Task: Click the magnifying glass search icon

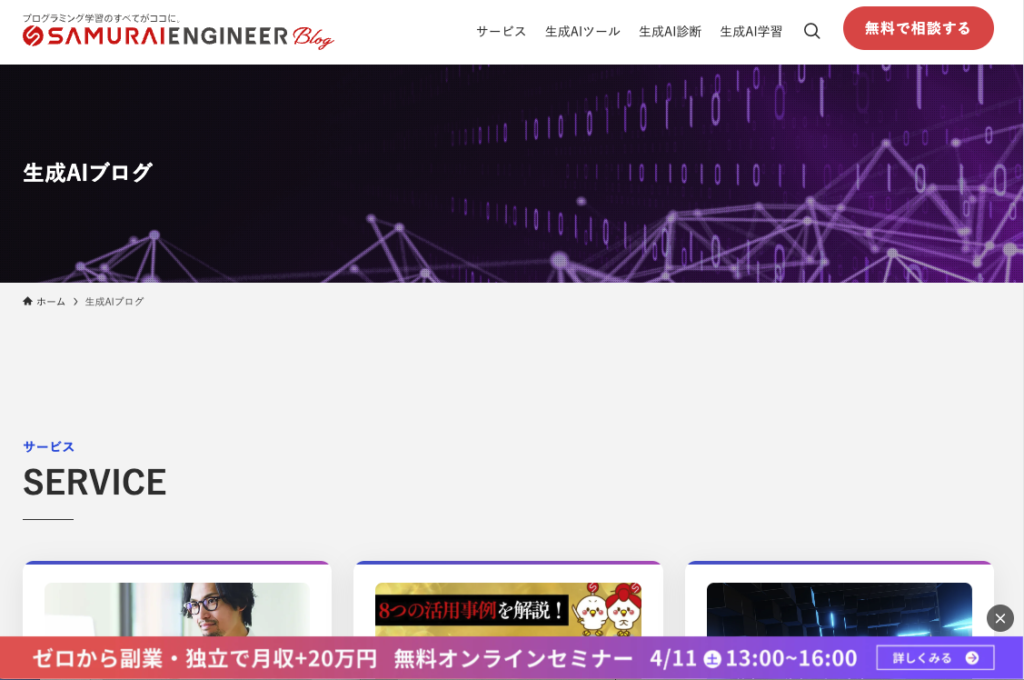Action: (x=812, y=31)
